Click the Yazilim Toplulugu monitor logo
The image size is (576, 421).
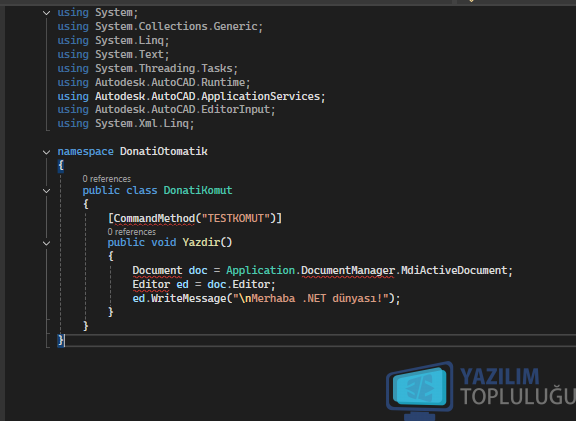click(x=420, y=390)
